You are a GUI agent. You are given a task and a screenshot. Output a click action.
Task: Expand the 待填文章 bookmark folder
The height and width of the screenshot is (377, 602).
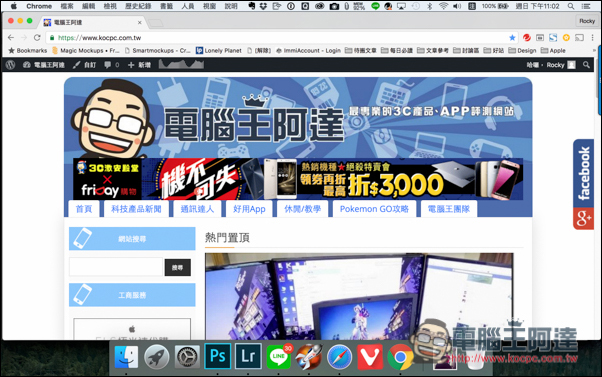coord(361,50)
